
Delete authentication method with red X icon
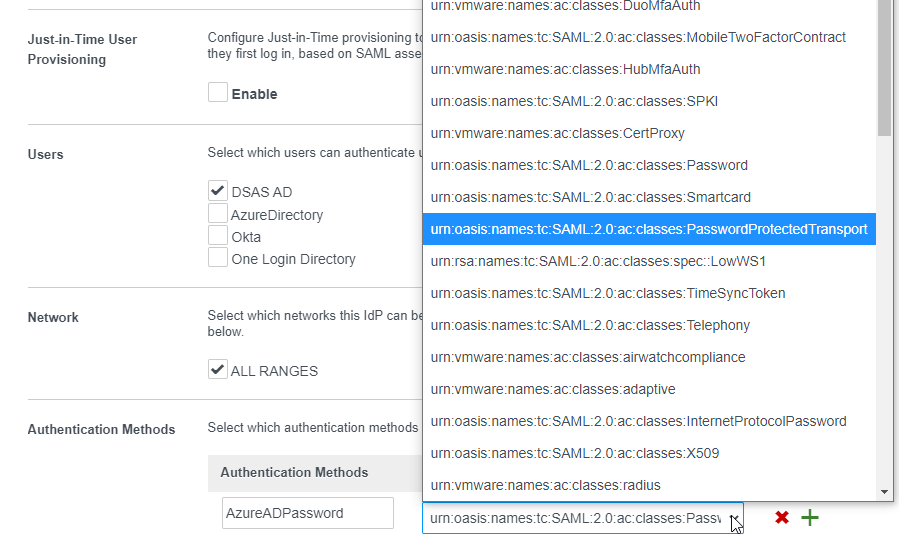click(x=782, y=517)
